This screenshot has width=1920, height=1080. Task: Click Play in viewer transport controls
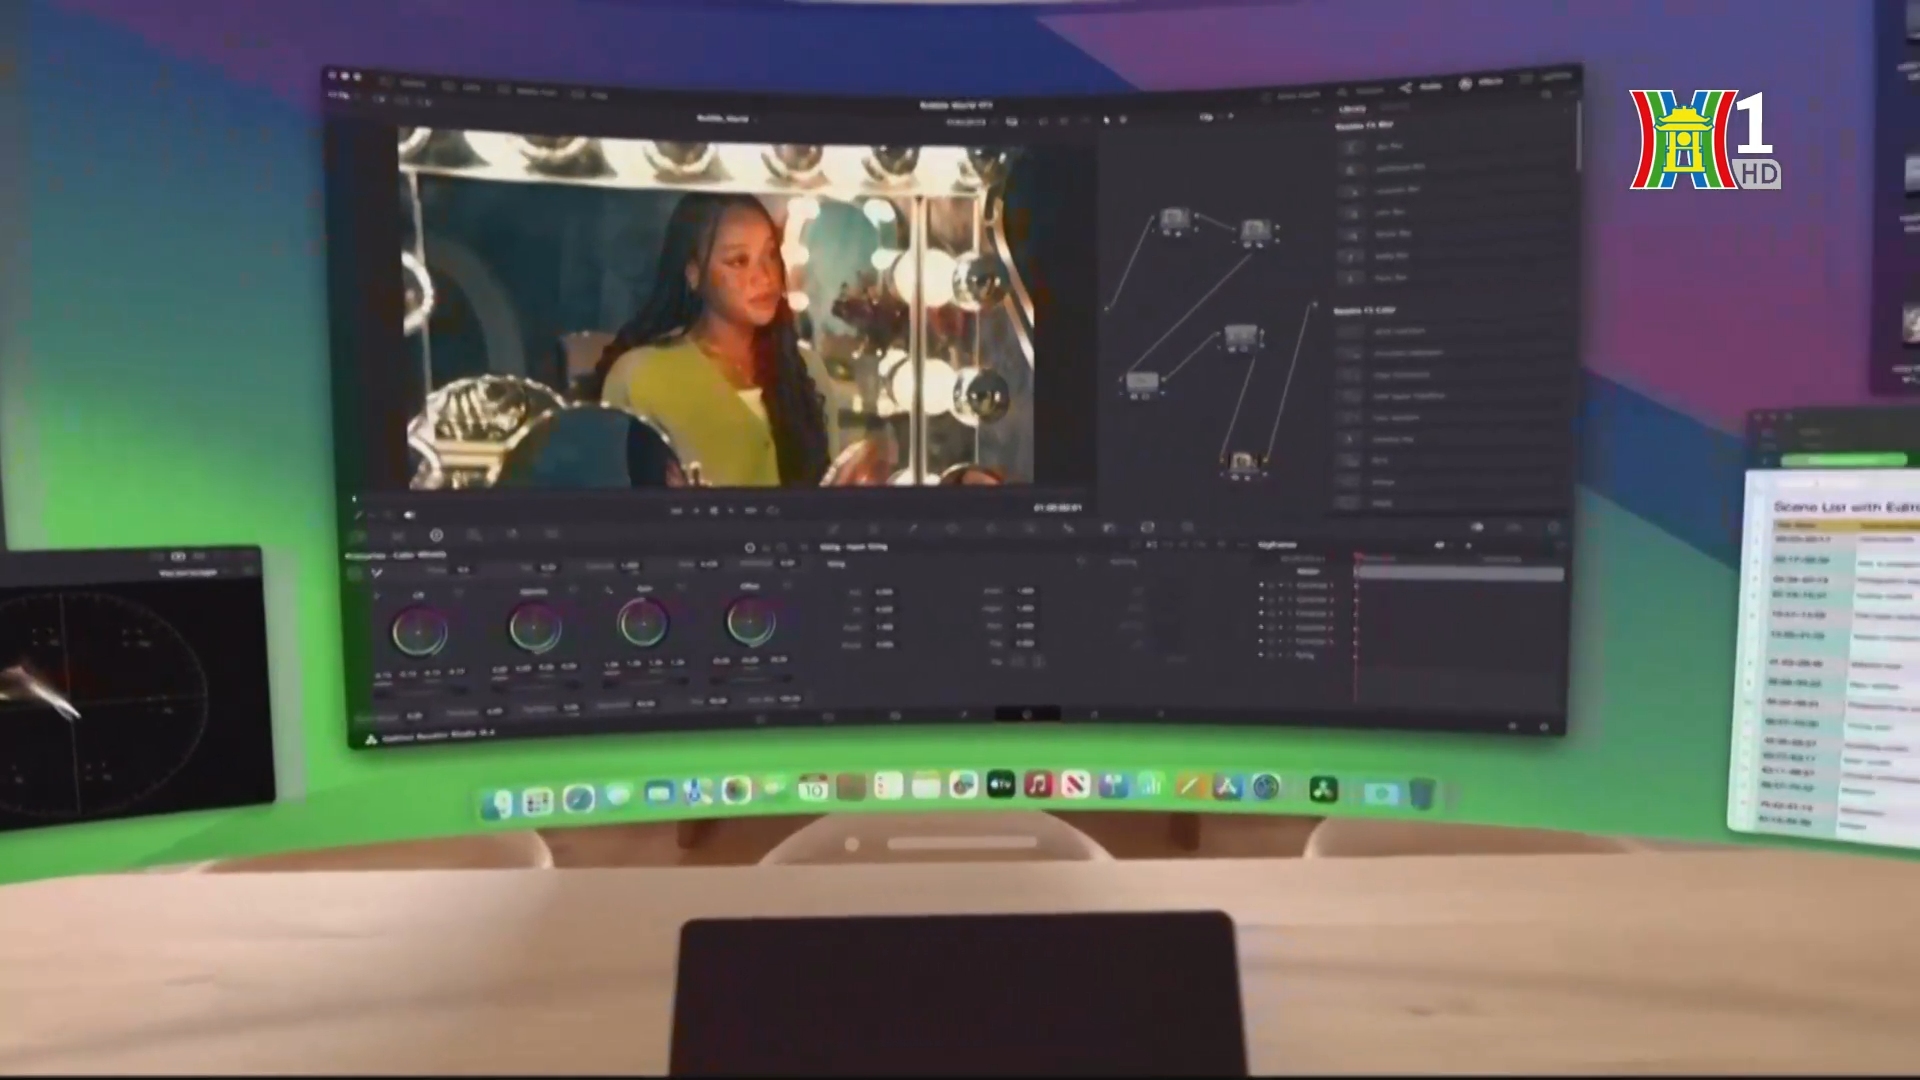(x=731, y=511)
